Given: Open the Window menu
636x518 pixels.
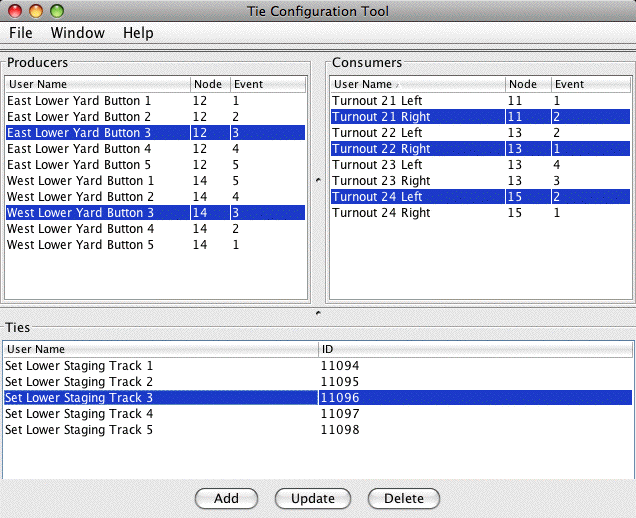Looking at the screenshot, I should pyautogui.click(x=78, y=33).
